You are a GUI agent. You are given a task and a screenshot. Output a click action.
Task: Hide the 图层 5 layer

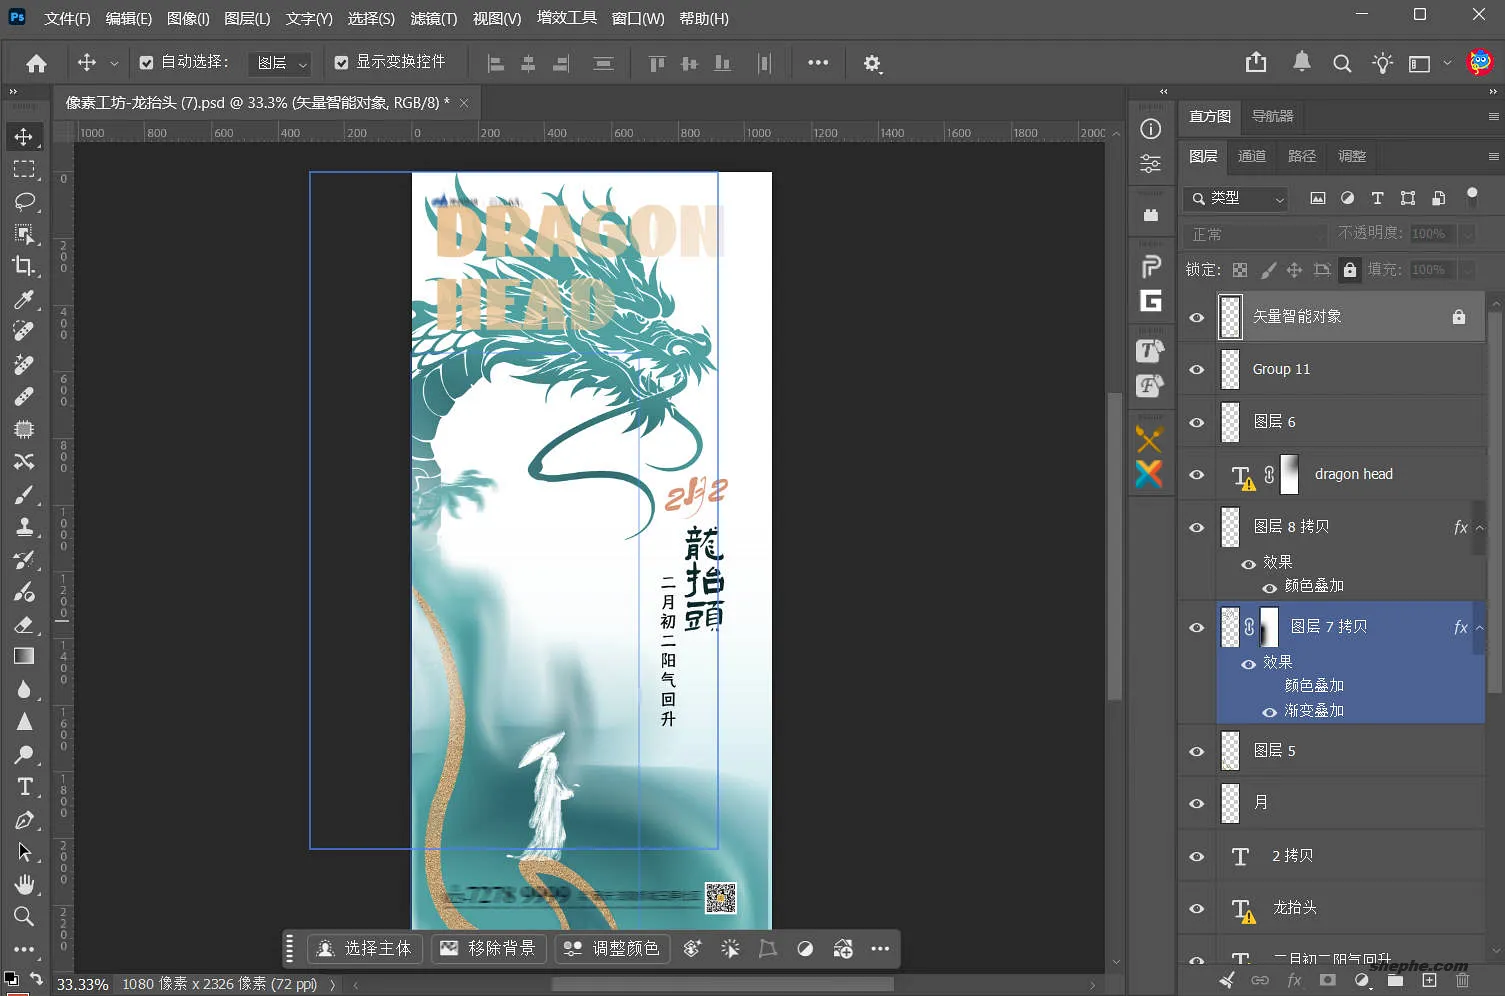tap(1196, 751)
